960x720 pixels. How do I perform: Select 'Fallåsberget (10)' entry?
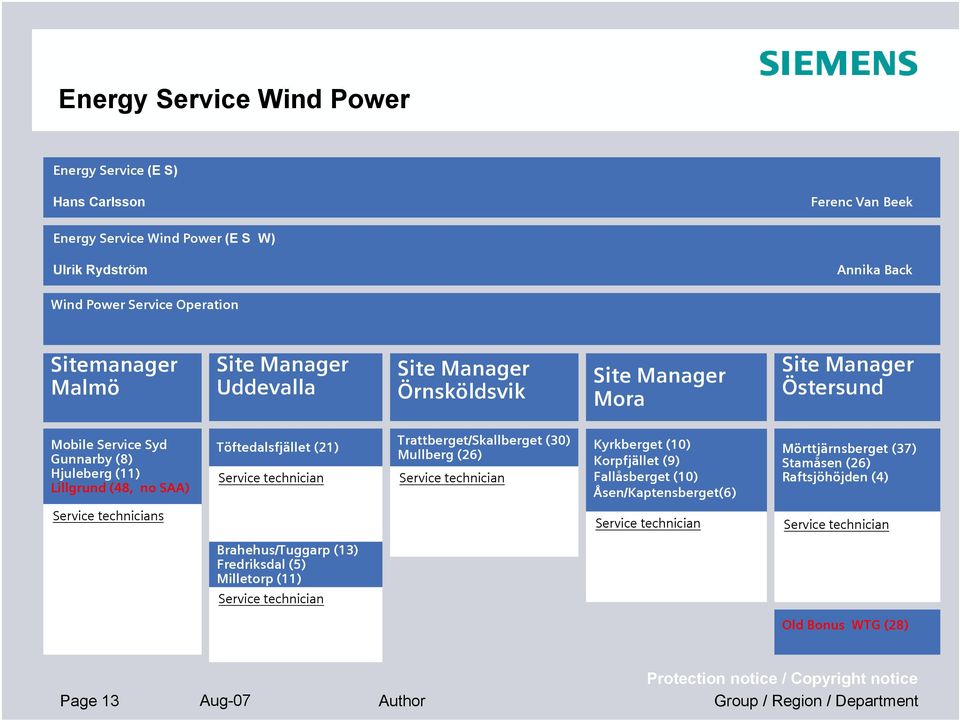645,476
